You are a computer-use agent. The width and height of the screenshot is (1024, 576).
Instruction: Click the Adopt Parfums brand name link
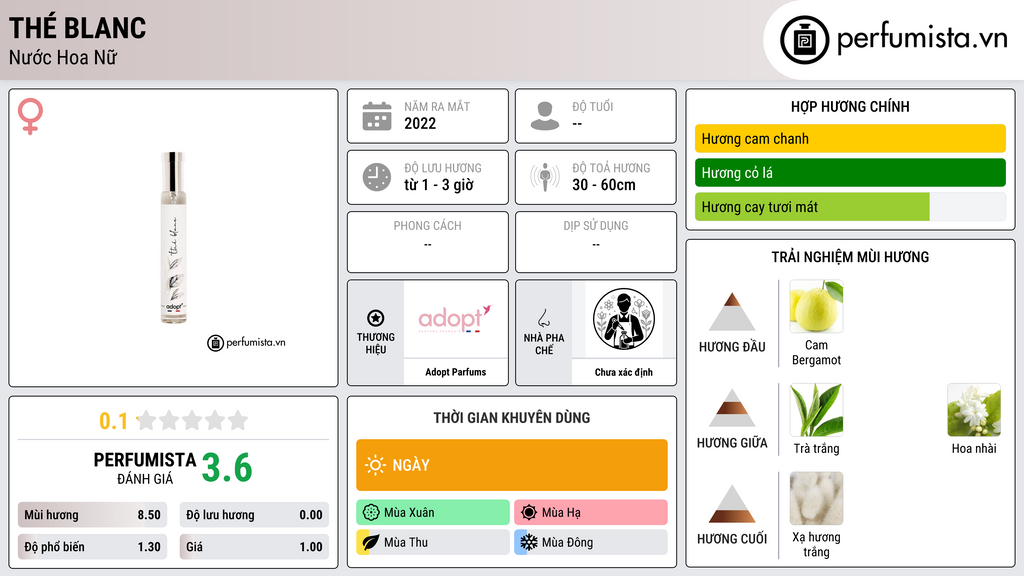456,372
